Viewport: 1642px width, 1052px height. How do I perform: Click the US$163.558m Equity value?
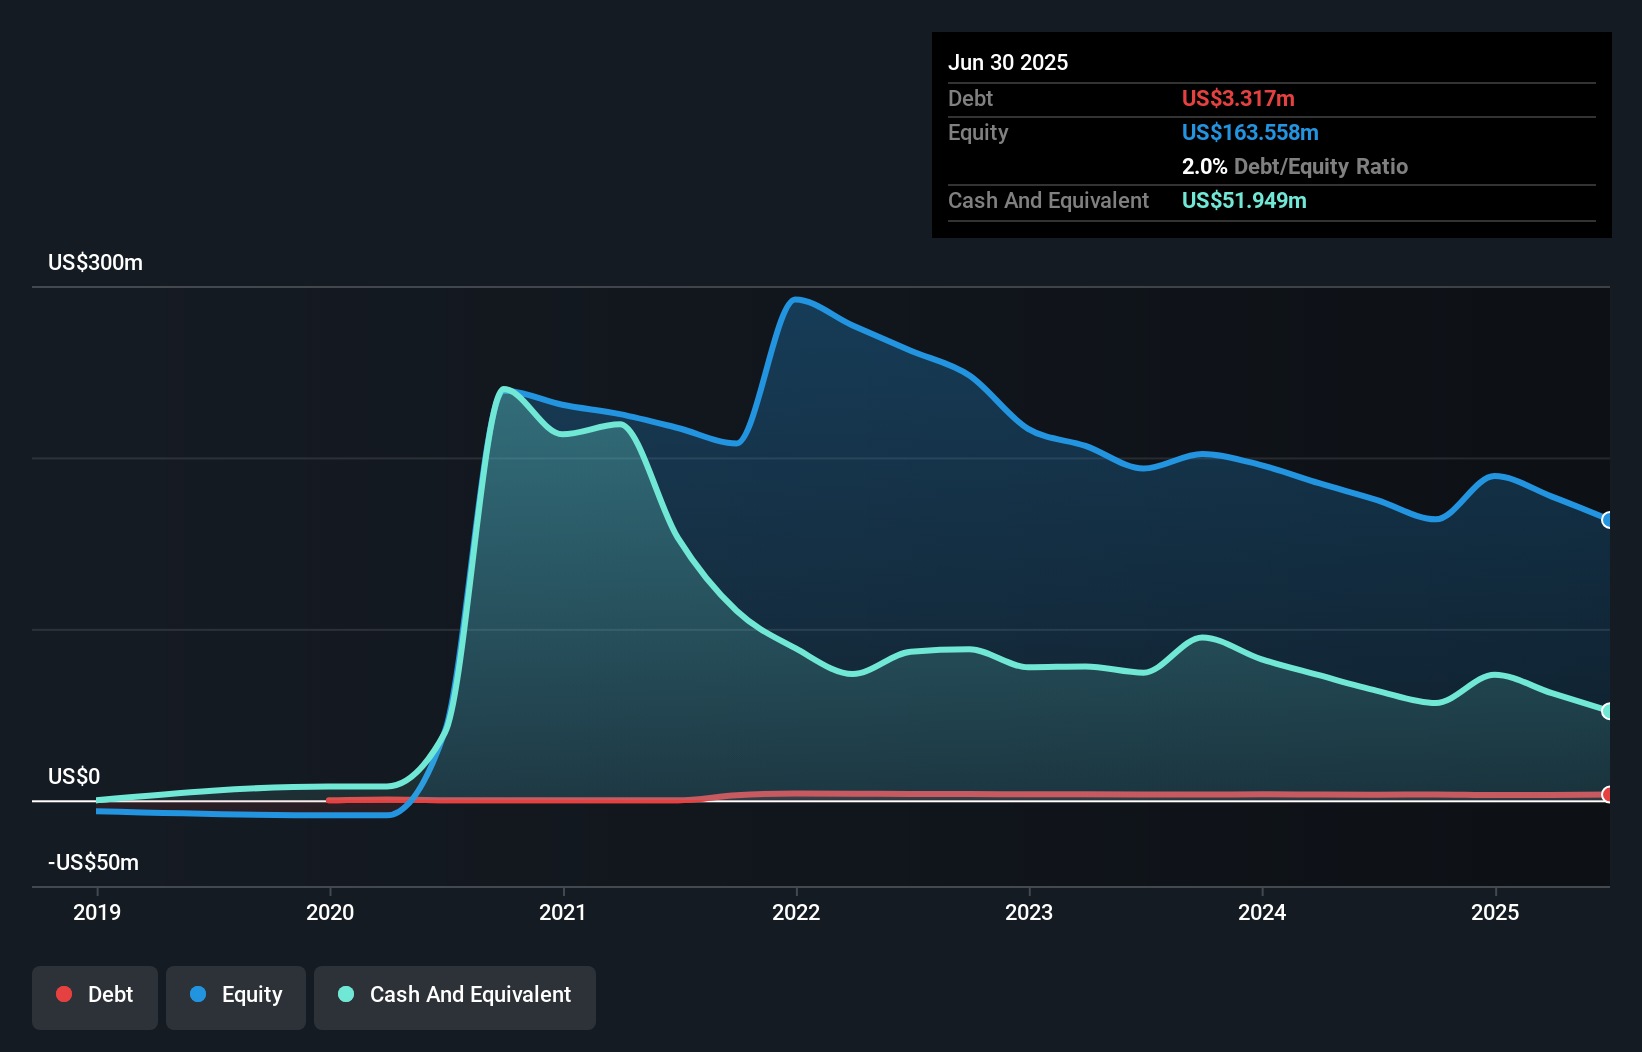pyautogui.click(x=1250, y=132)
